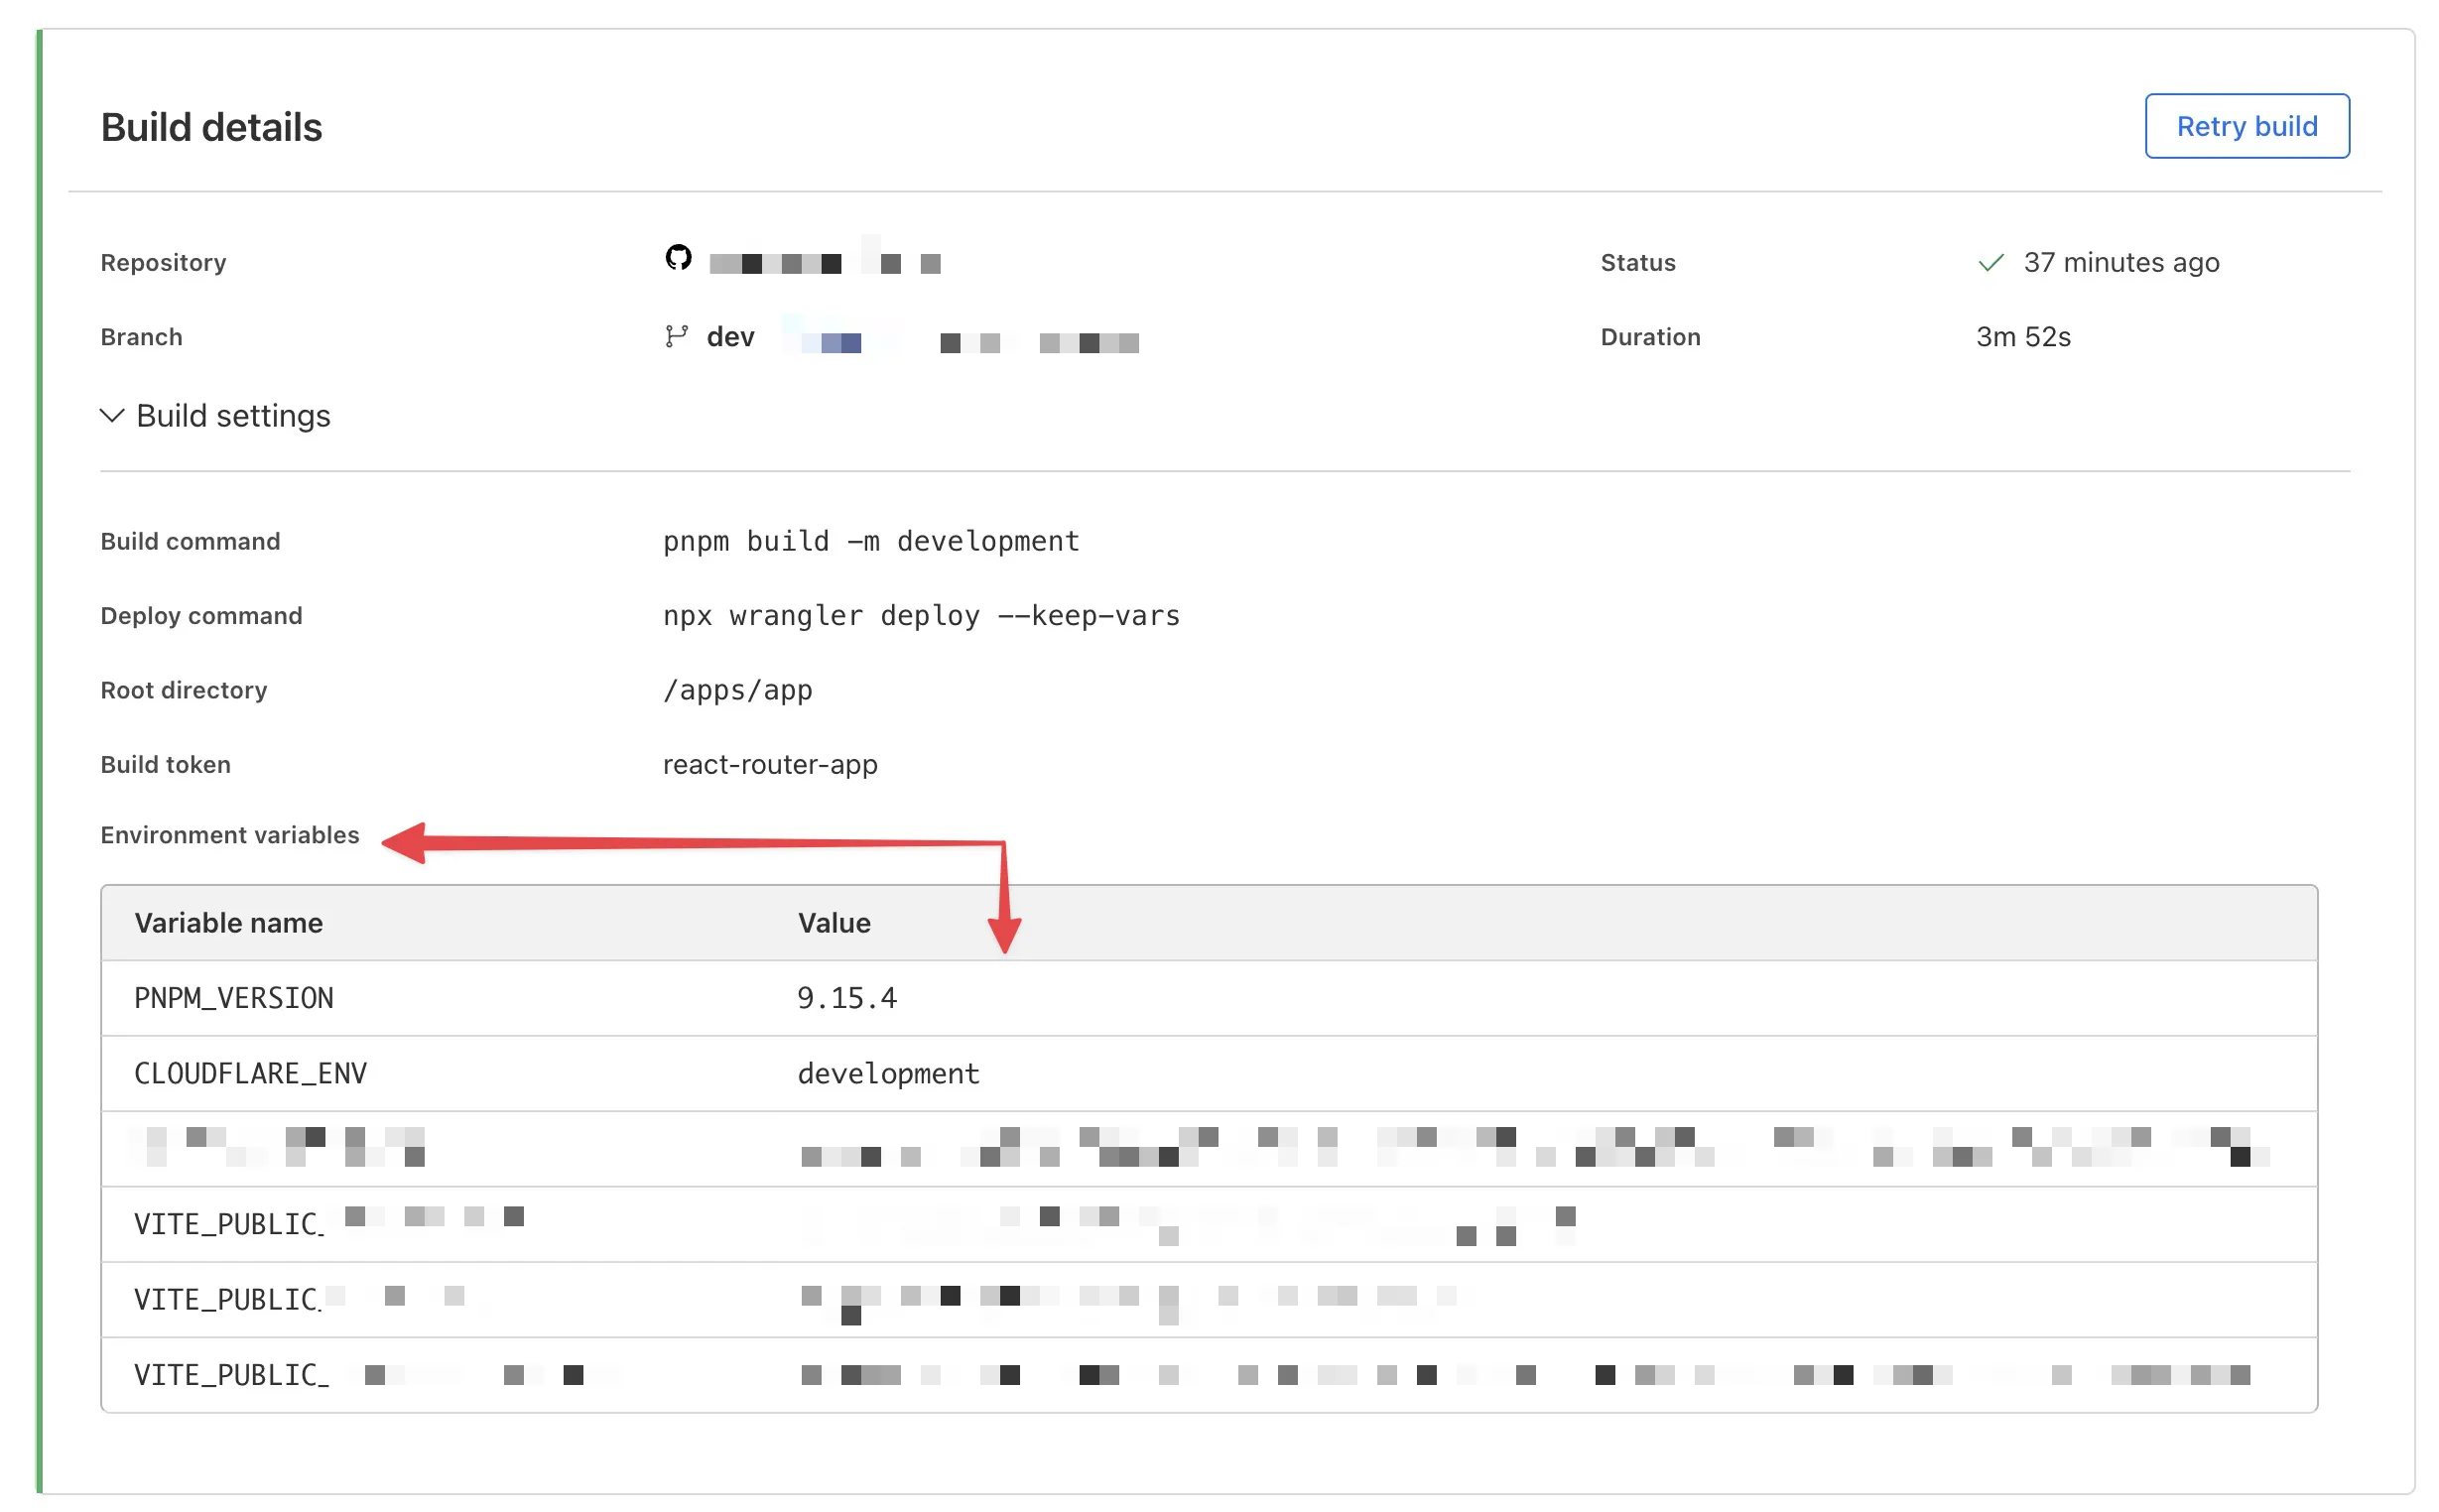Image resolution: width=2439 pixels, height=1512 pixels.
Task: Click the green success checkmark icon
Action: point(1990,263)
